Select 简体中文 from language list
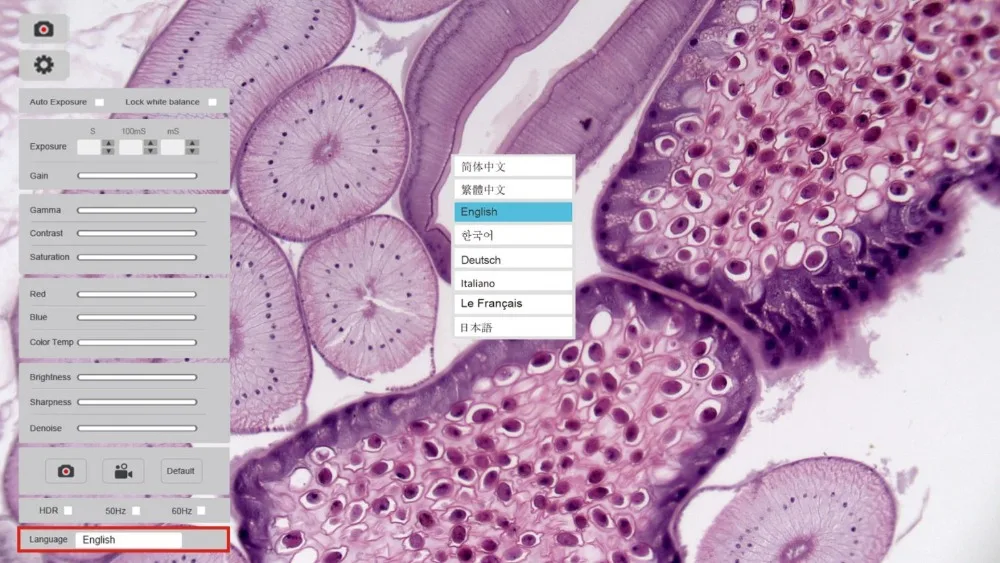This screenshot has height=563, width=1000. coord(513,166)
